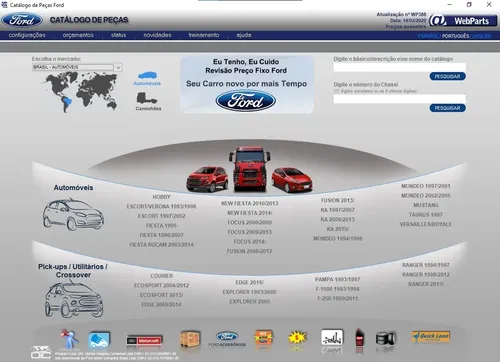Click the cardboard parts box icon
This screenshot has width=500, height=362.
pyautogui.click(x=190, y=339)
